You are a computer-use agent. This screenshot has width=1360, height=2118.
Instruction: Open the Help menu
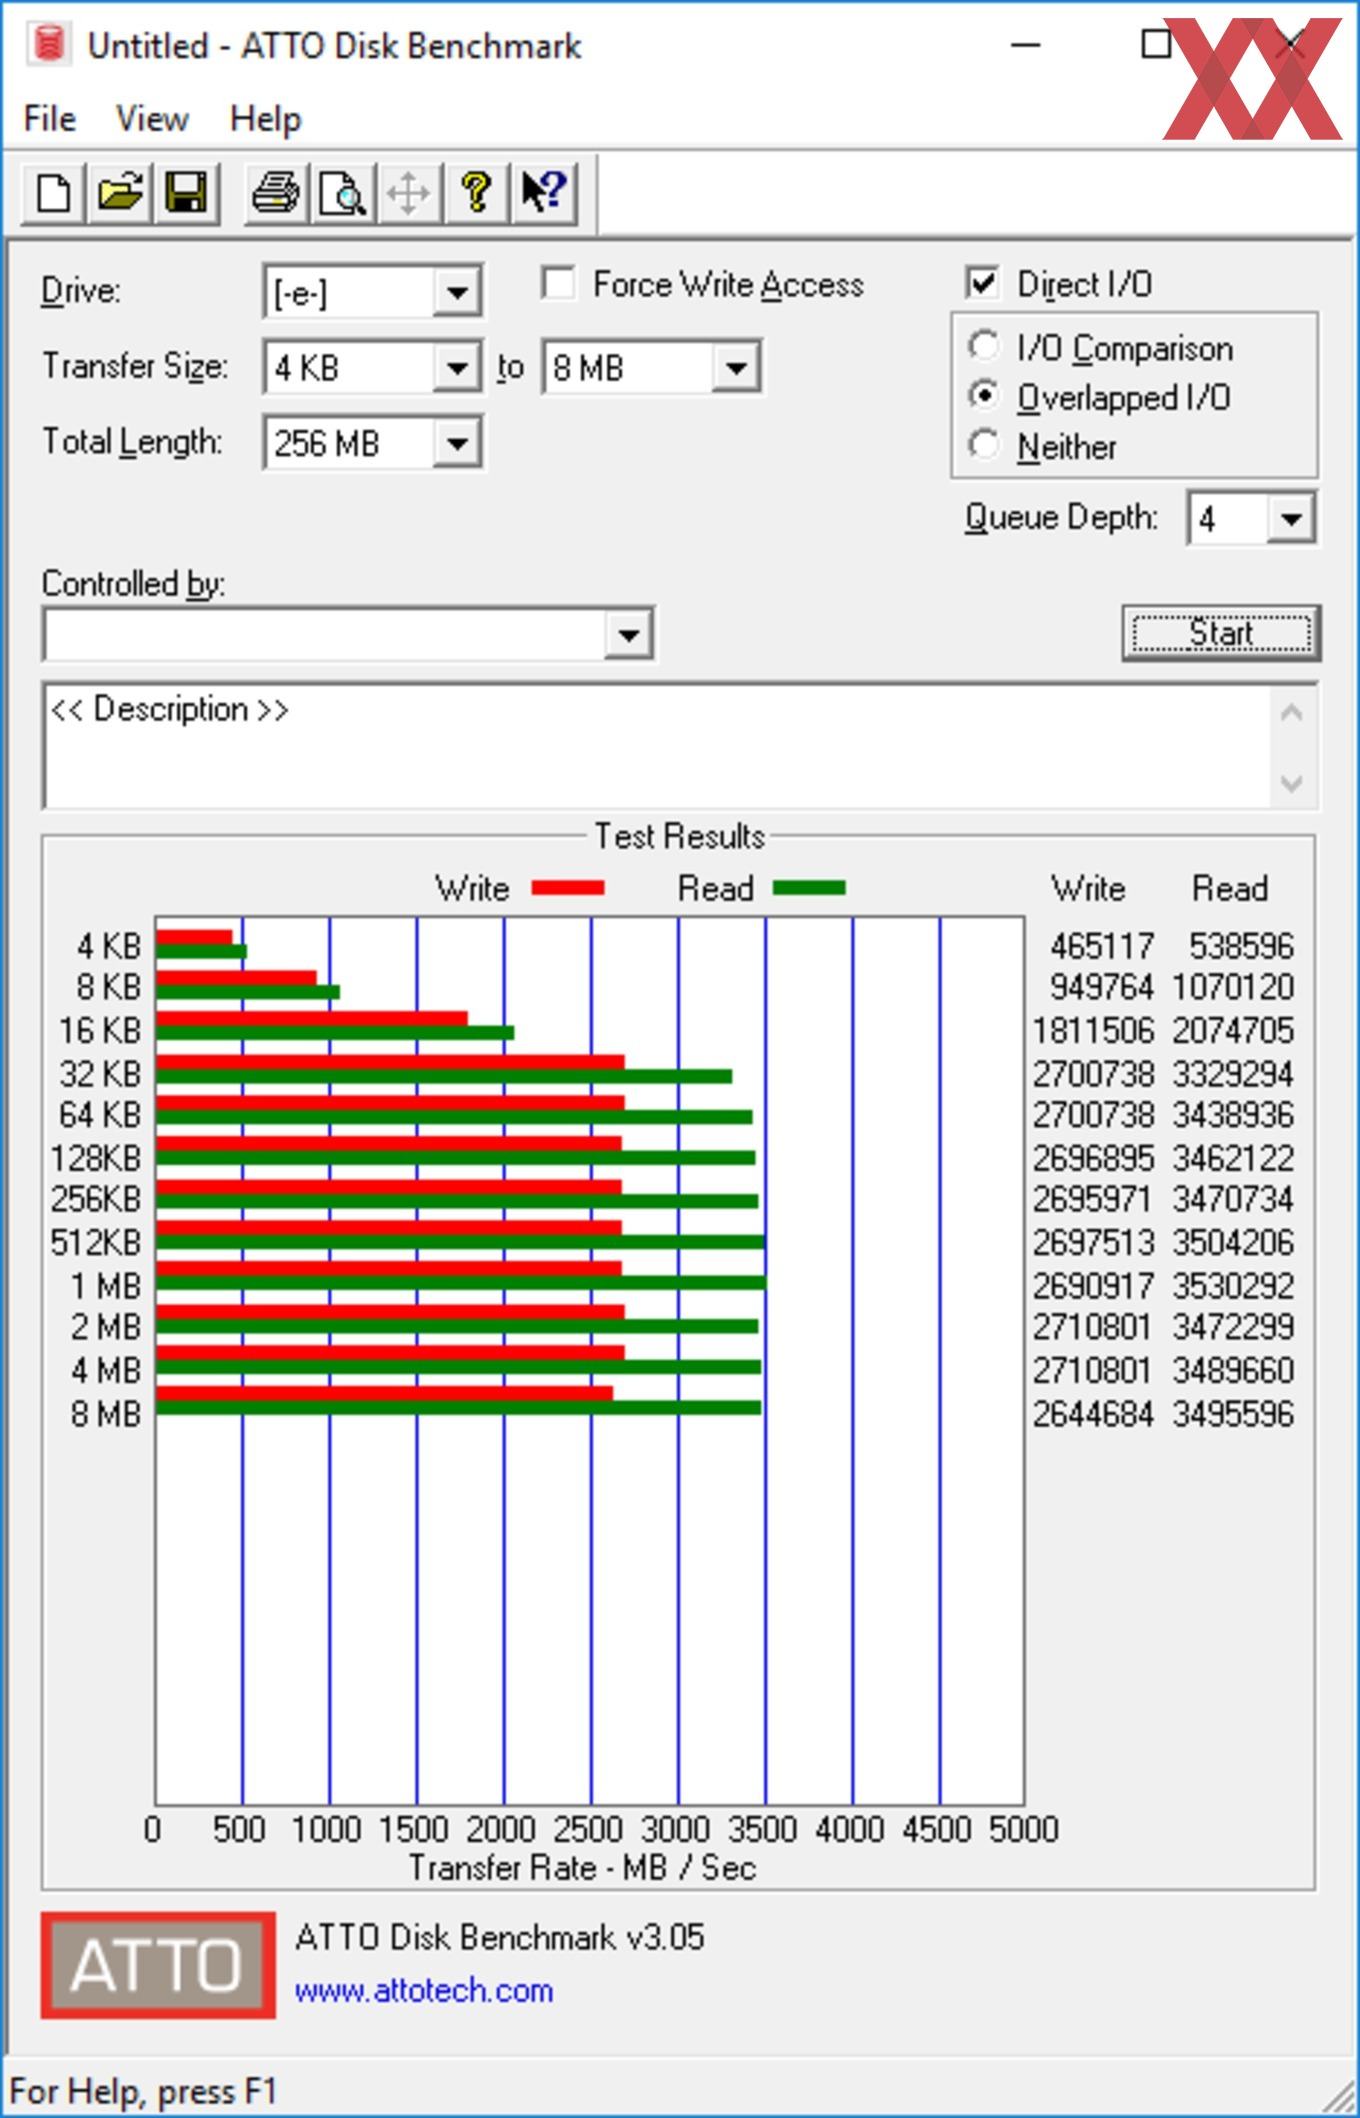[x=265, y=119]
